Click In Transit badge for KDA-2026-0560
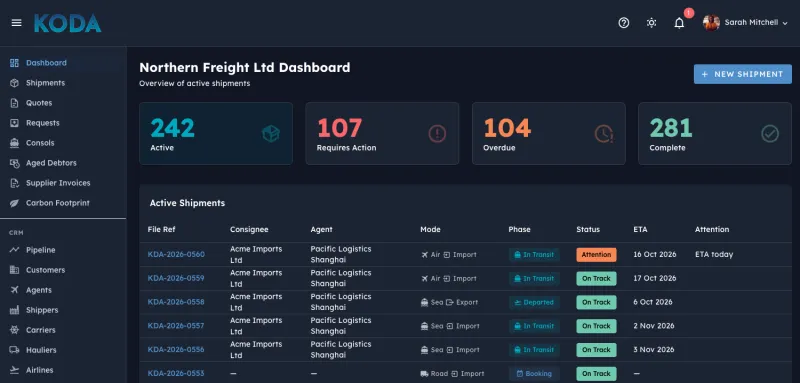The width and height of the screenshot is (800, 383). (534, 254)
